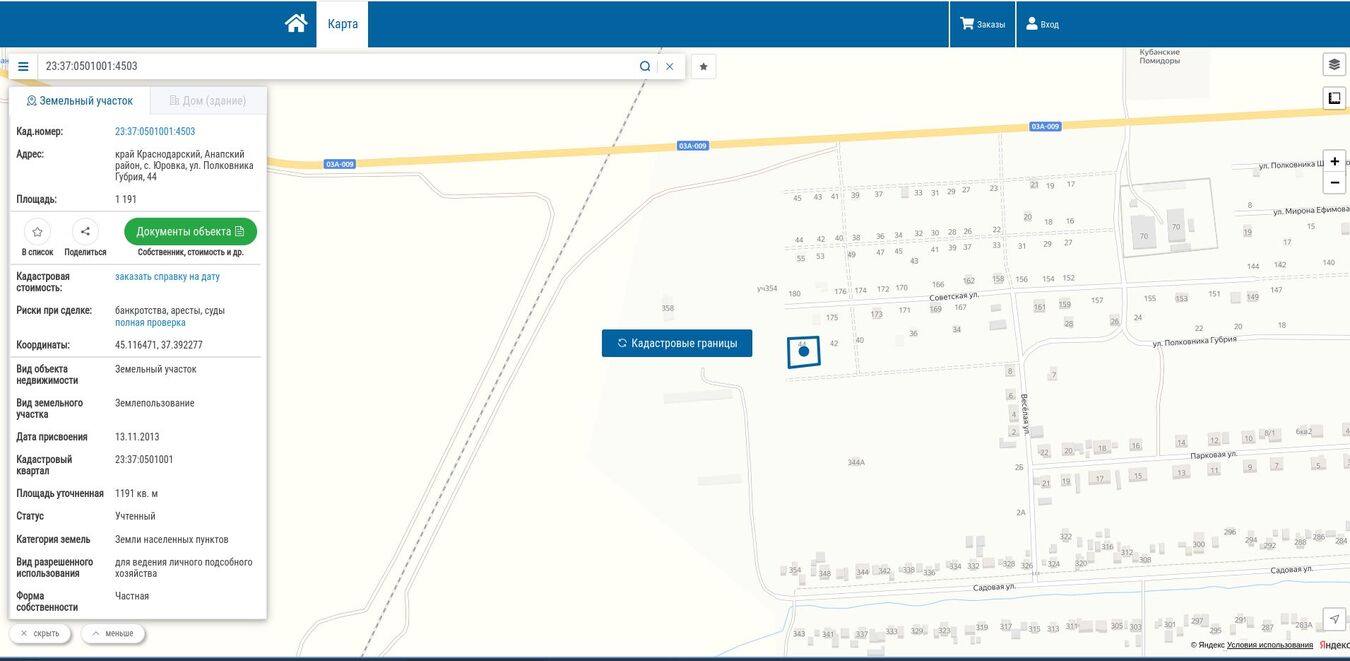Share this parcel via share icon

coord(85,231)
